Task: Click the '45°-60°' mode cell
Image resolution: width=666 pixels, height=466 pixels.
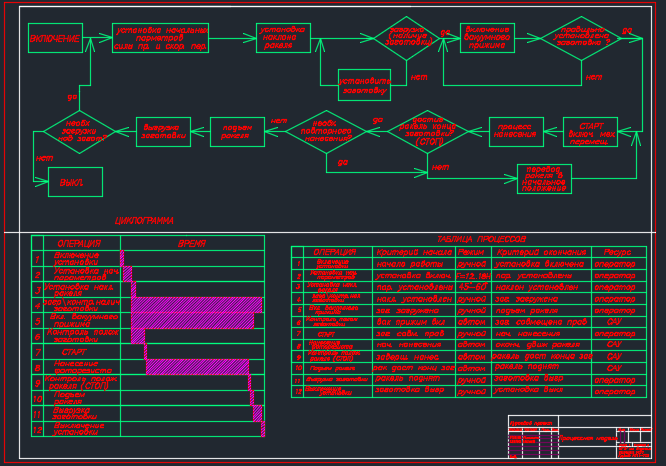Action: (472, 287)
